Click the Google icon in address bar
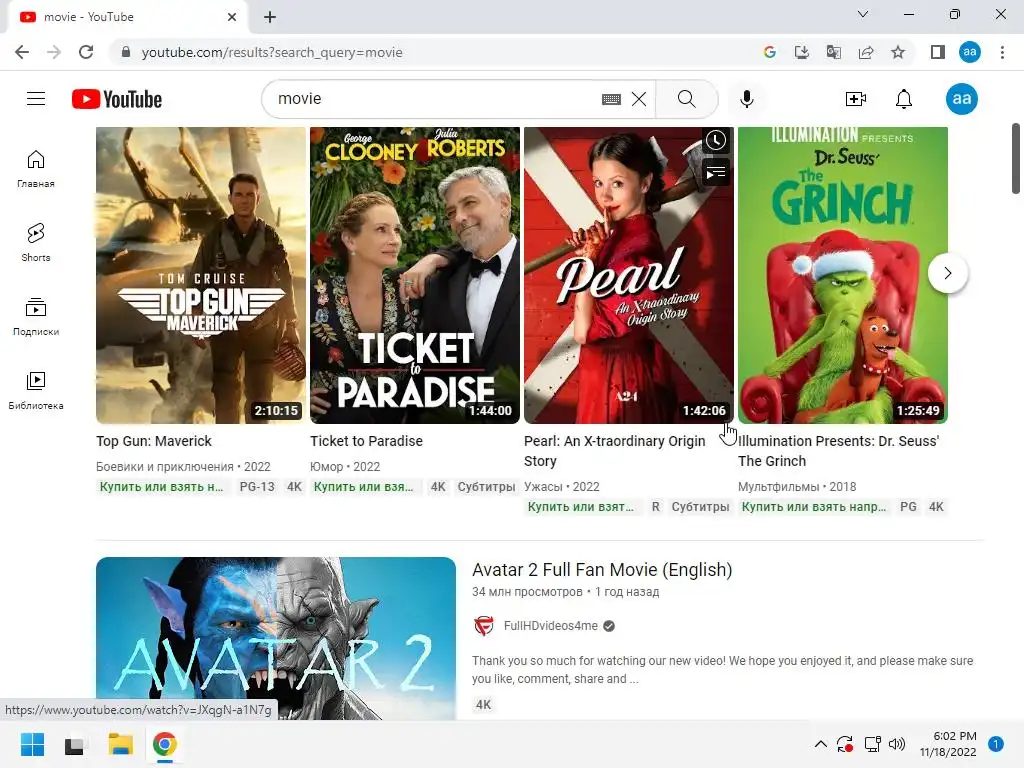 click(770, 52)
